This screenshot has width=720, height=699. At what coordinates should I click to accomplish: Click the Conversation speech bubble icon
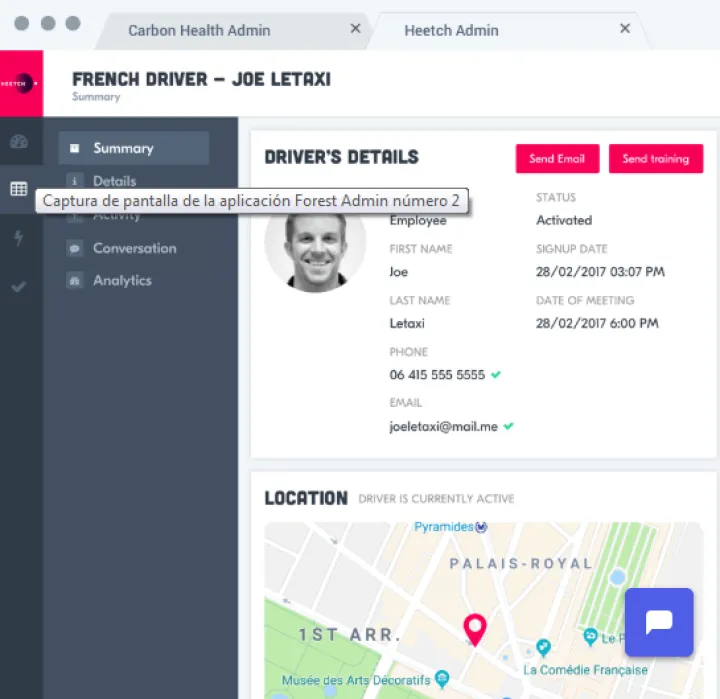(x=74, y=248)
